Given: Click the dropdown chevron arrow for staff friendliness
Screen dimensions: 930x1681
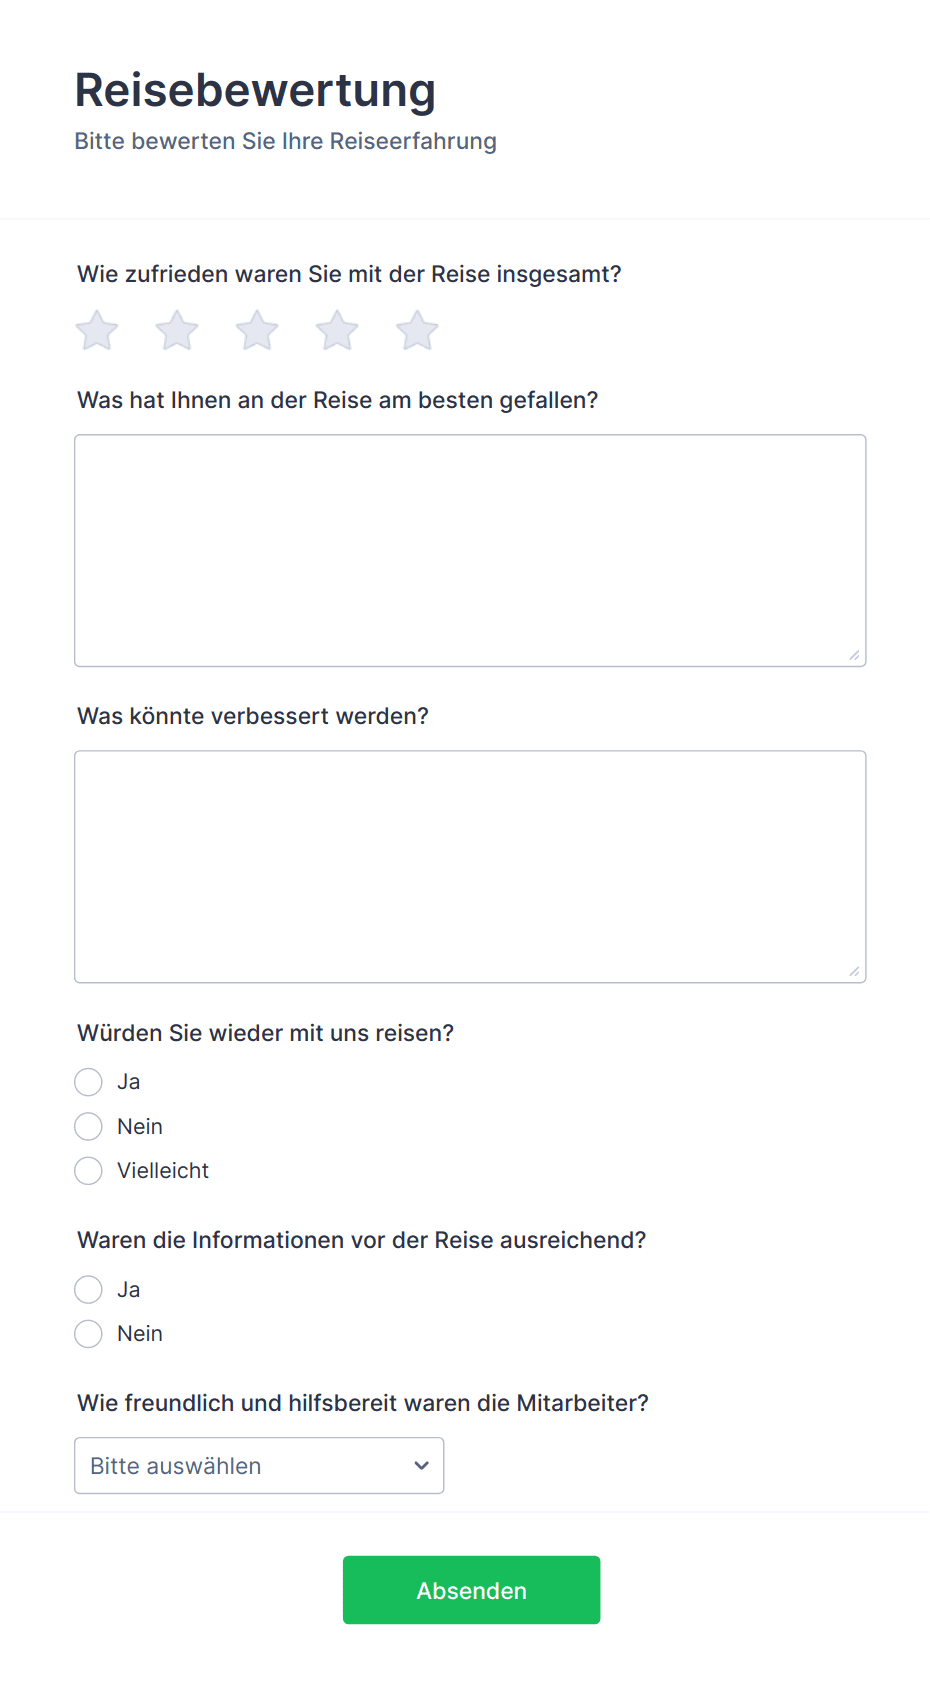Looking at the screenshot, I should tap(421, 1466).
